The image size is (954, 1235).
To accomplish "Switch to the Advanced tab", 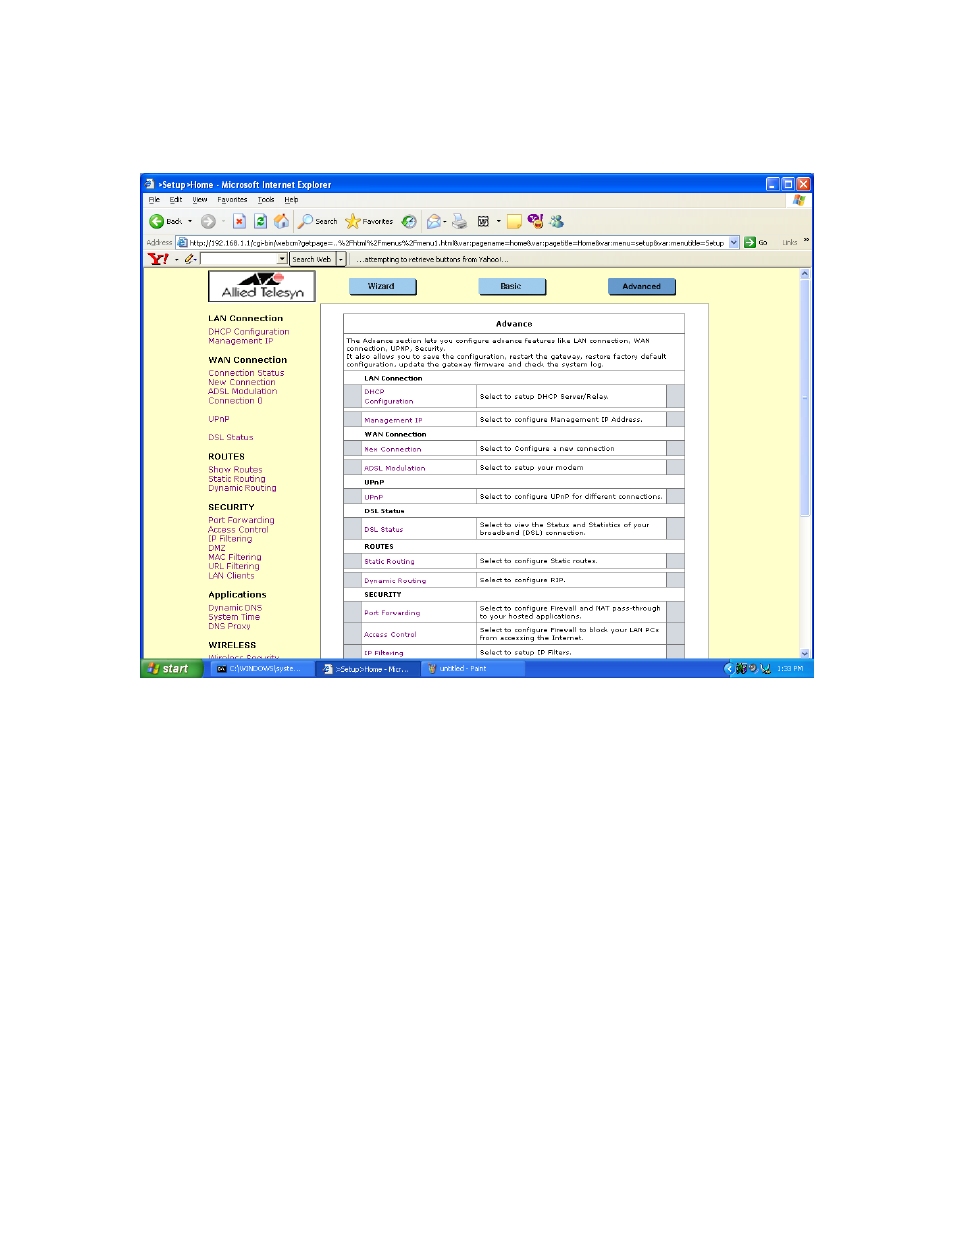I will tap(642, 286).
